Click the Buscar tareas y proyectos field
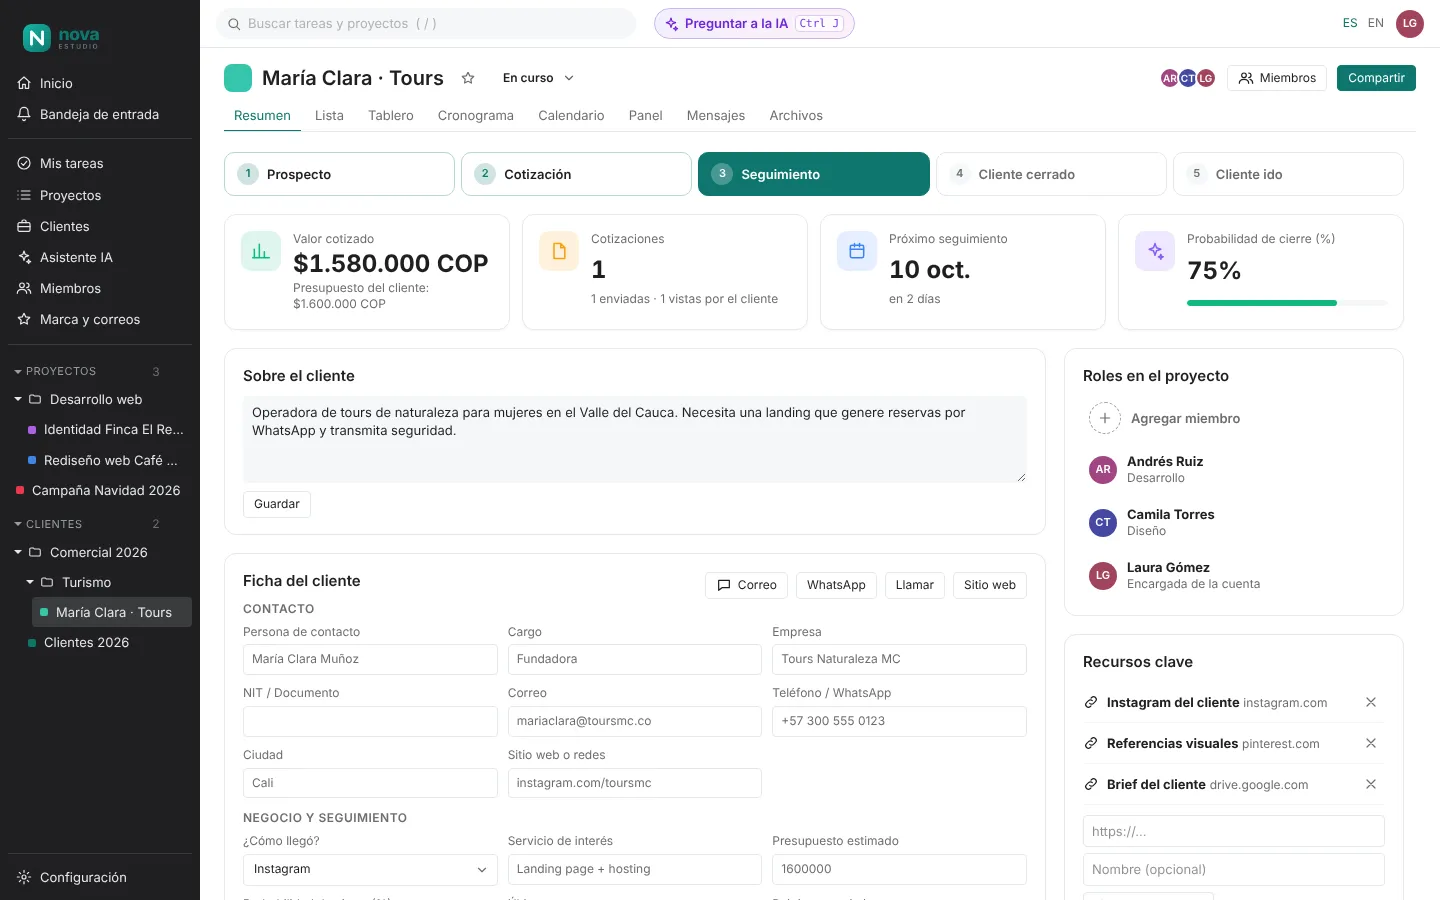 (426, 24)
